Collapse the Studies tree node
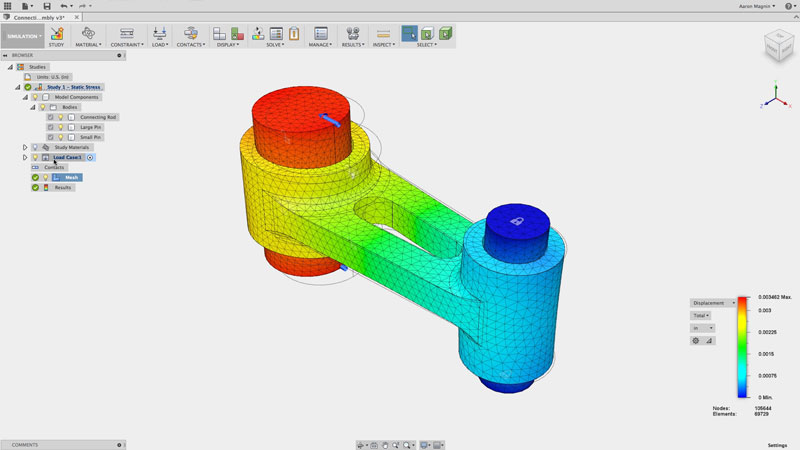The image size is (800, 450). 10,67
